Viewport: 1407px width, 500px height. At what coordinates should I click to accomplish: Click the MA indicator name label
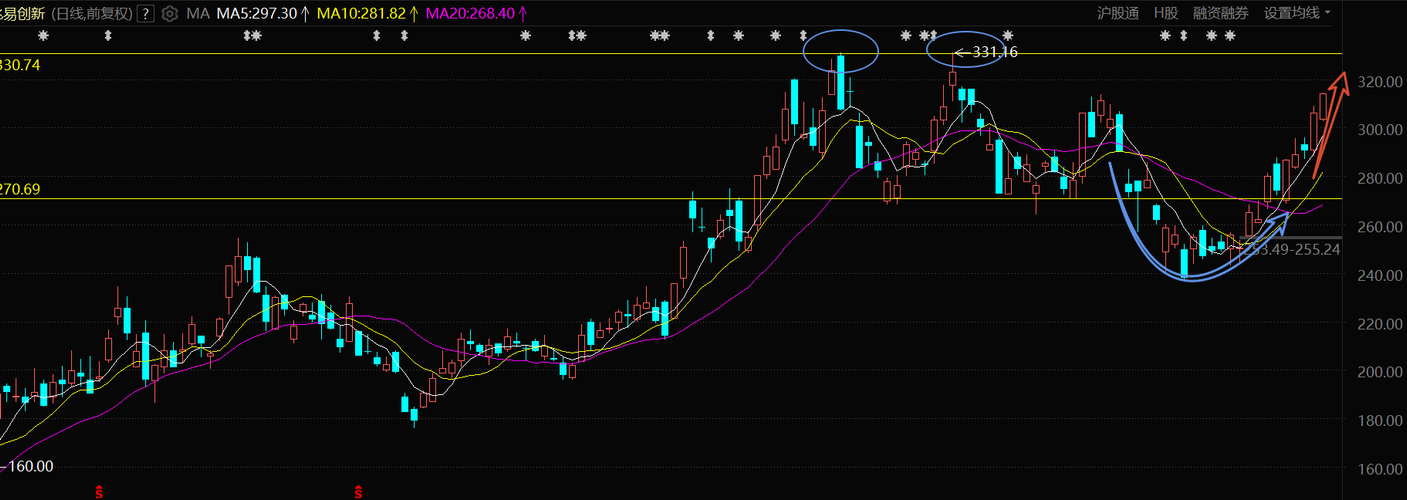tap(196, 13)
